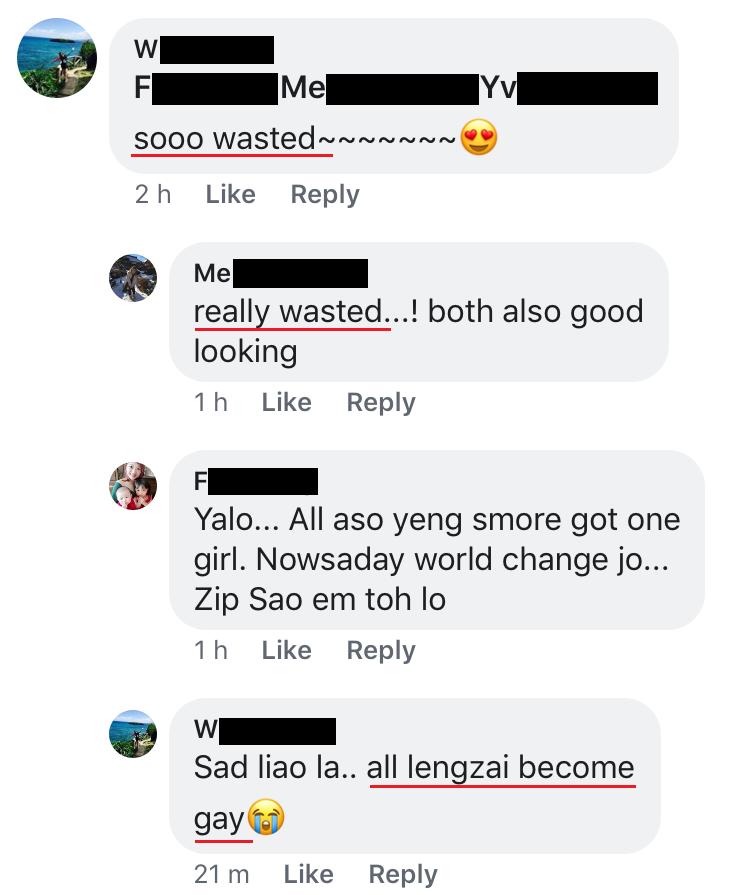The width and height of the screenshot is (743, 895).
Task: Open the profile picture beside the "really wasted" reply
Action: 133,277
